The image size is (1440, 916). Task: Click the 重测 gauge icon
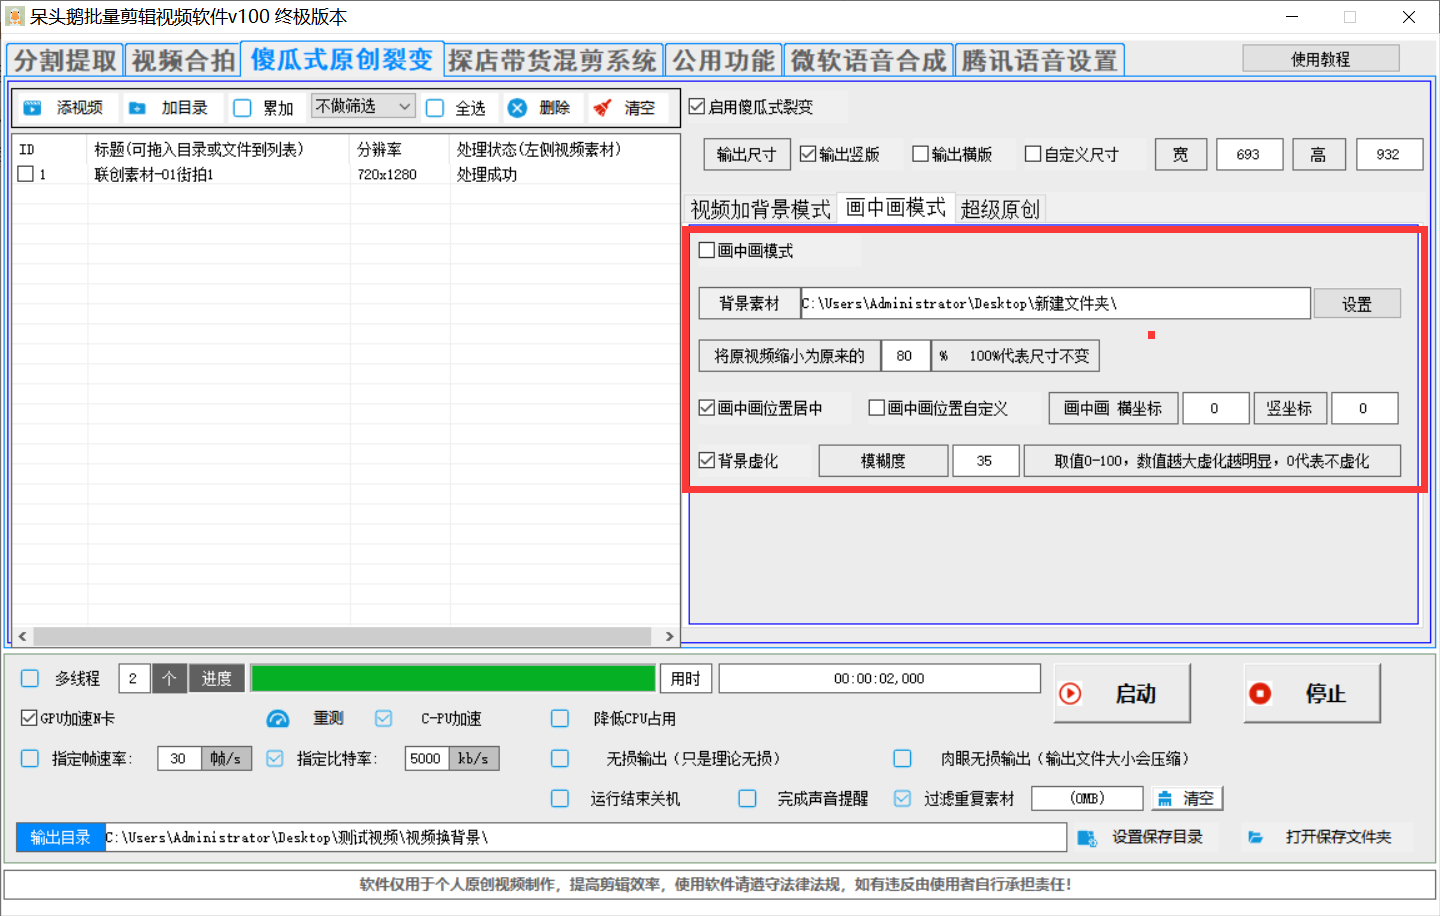278,719
